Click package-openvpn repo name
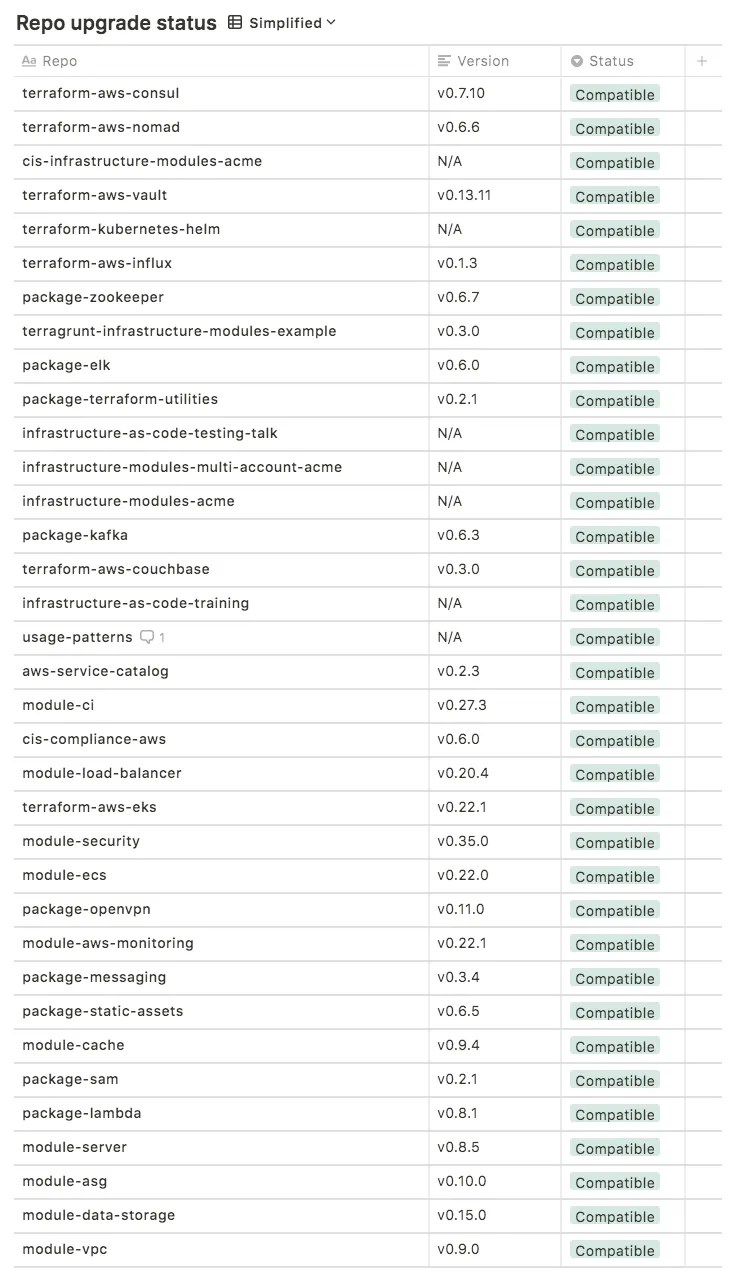 (x=86, y=909)
